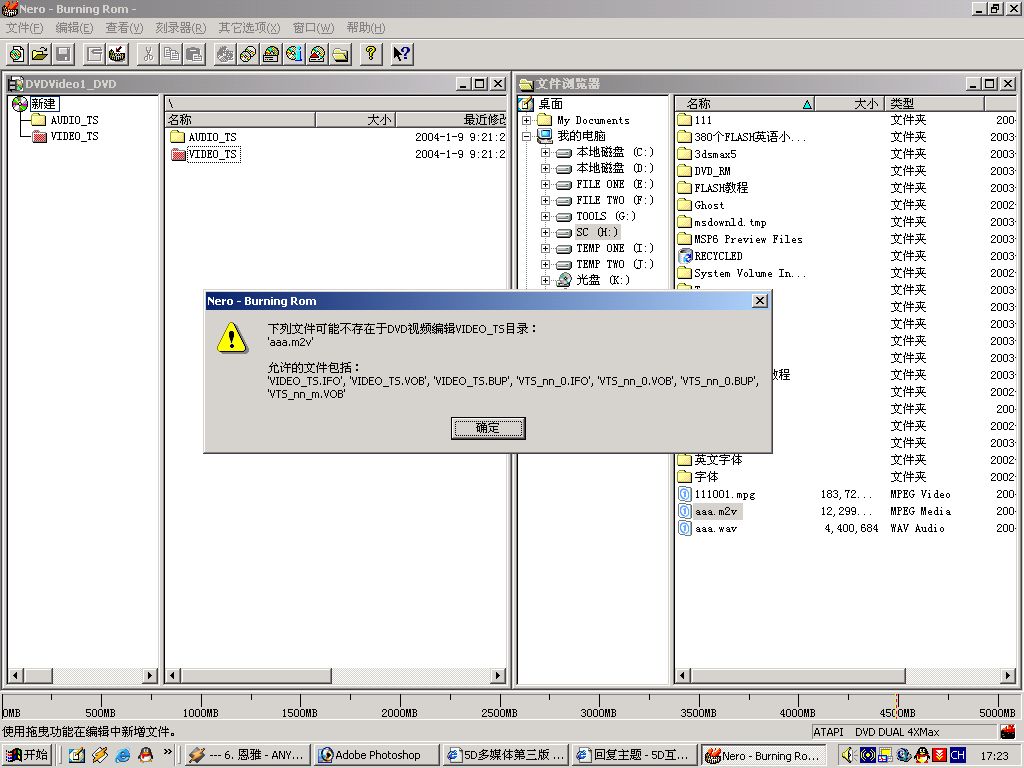This screenshot has width=1024, height=768.
Task: Collapse the 我的电脑 tree node
Action: (526, 136)
